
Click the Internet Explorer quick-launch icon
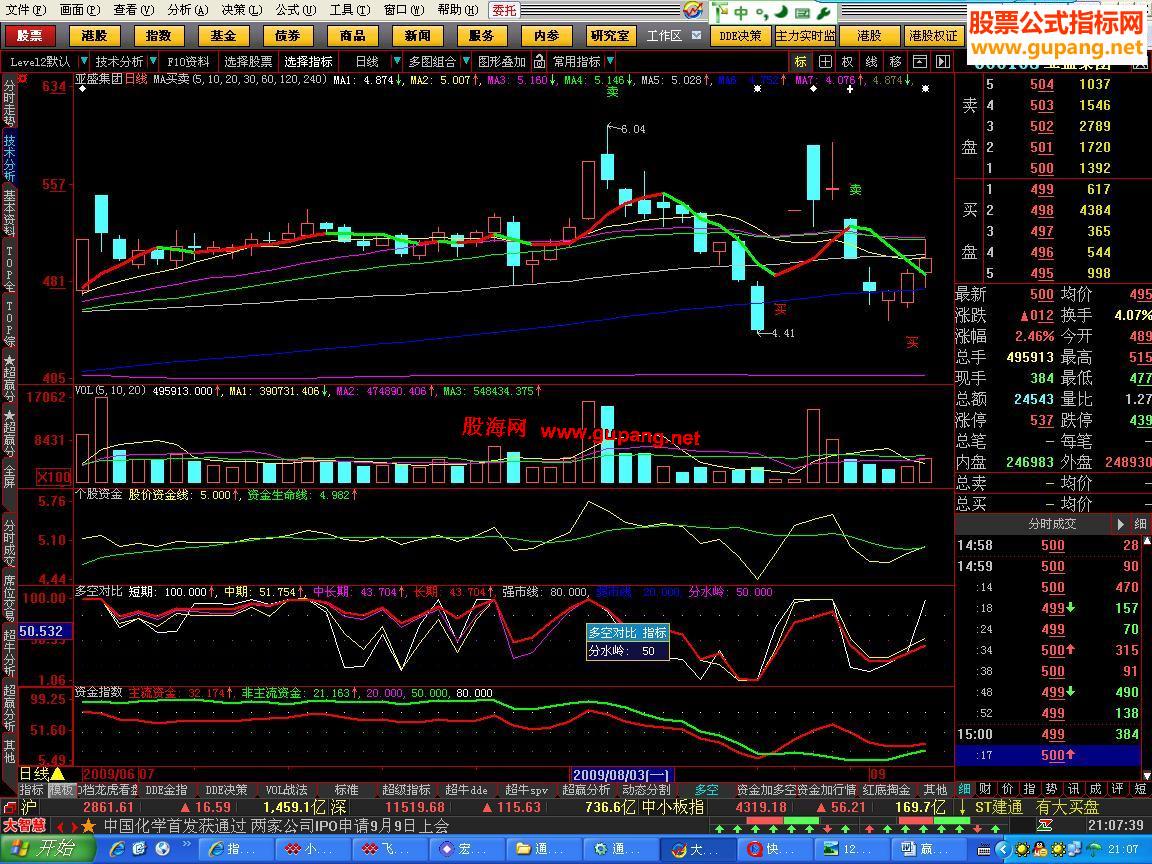tap(117, 849)
